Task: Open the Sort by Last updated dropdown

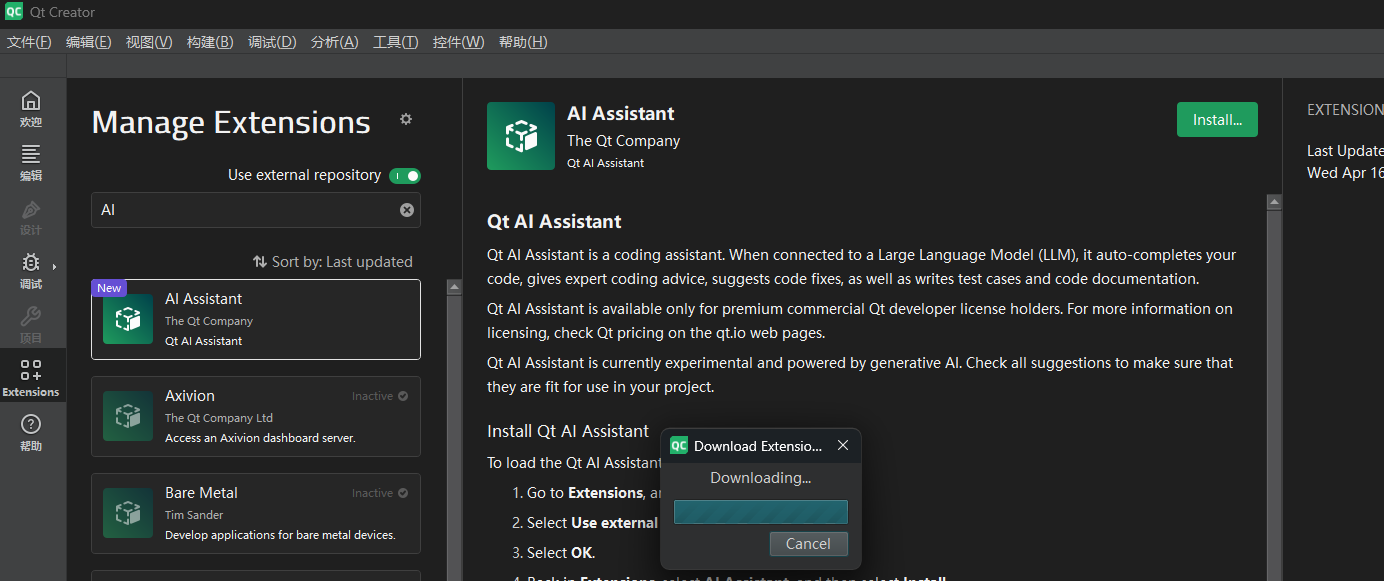Action: (x=333, y=261)
